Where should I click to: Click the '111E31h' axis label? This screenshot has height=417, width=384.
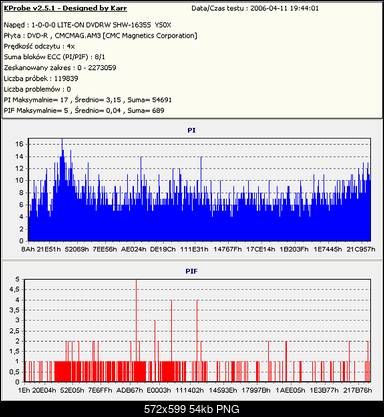click(194, 249)
